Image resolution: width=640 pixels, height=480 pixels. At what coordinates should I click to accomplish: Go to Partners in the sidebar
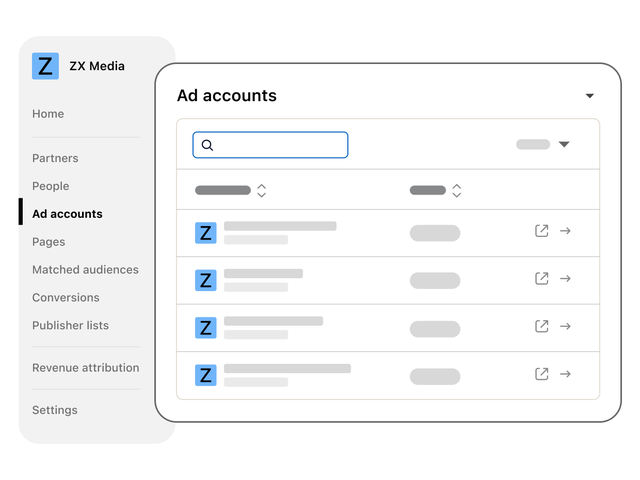[55, 158]
